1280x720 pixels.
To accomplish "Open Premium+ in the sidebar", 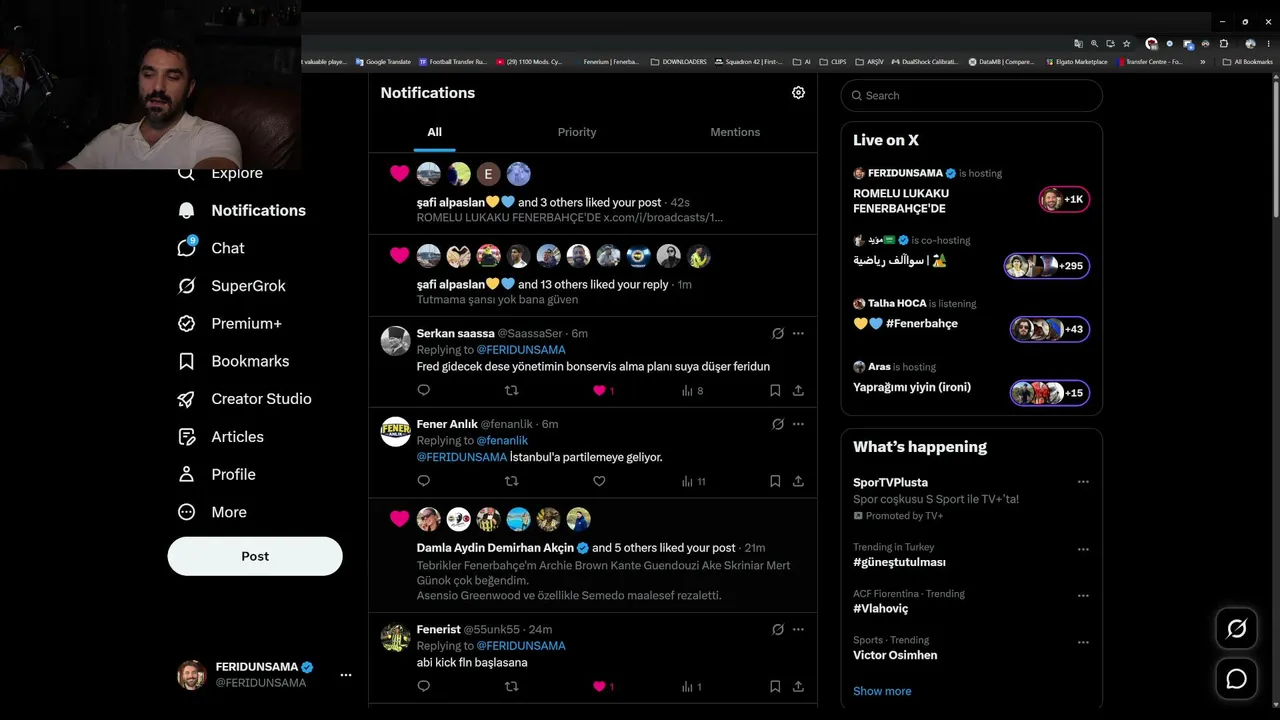I will coord(229,323).
